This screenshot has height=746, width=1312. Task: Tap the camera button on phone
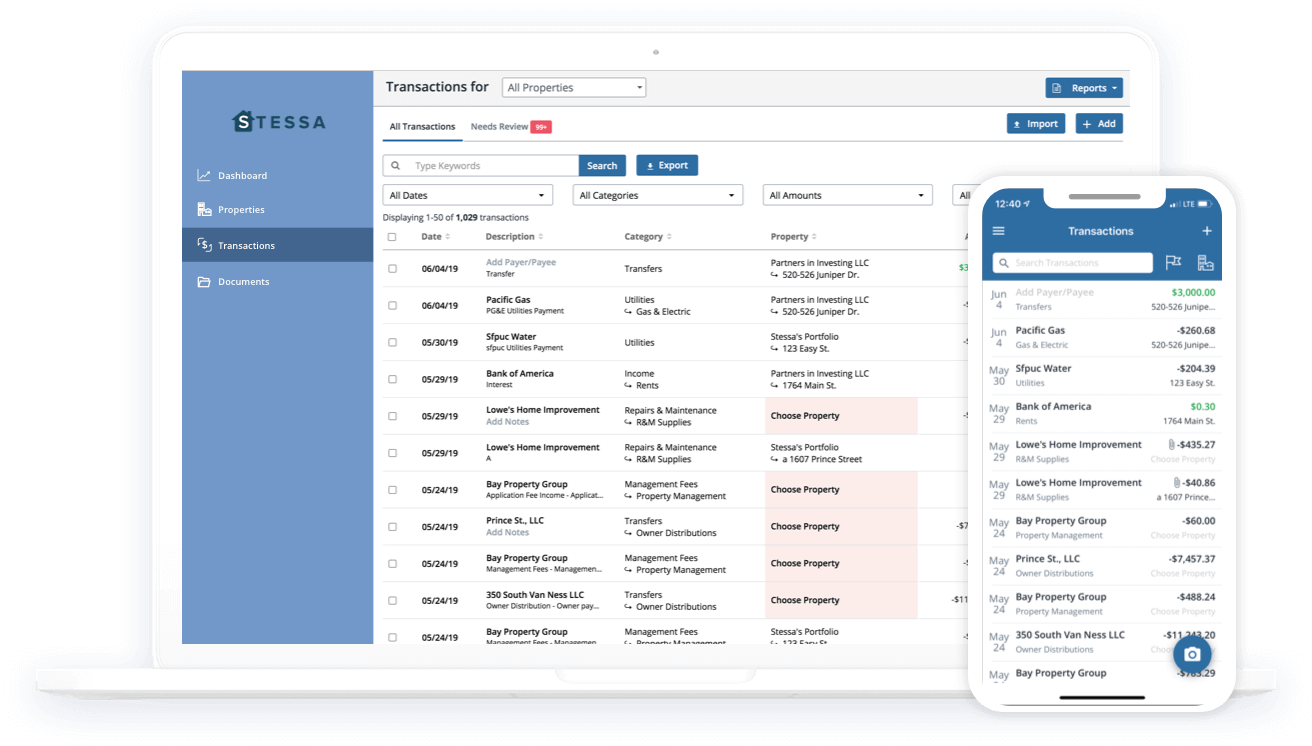(1191, 654)
